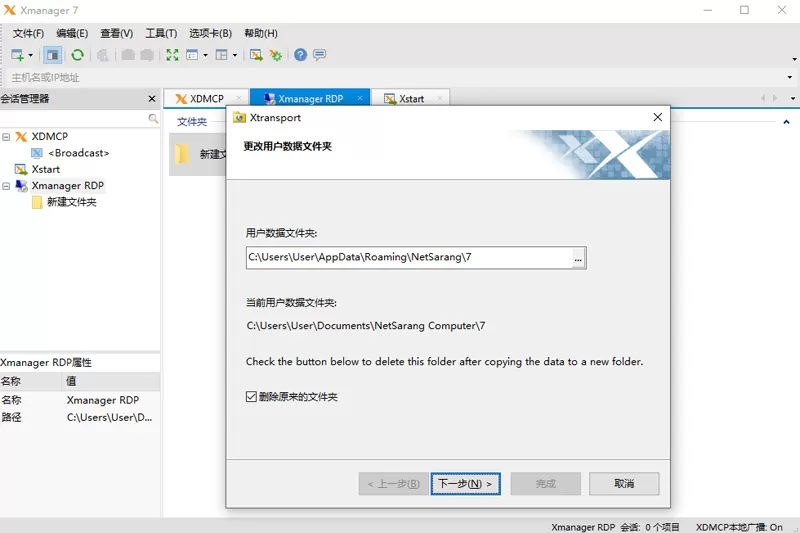Toggle the 删除原来的文件夹 checkbox
Viewport: 800px width, 533px height.
pos(251,397)
